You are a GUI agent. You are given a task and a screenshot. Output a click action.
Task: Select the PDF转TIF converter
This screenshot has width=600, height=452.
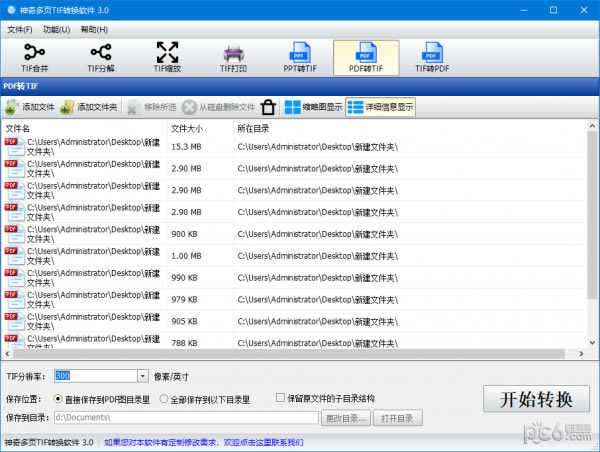pos(366,57)
